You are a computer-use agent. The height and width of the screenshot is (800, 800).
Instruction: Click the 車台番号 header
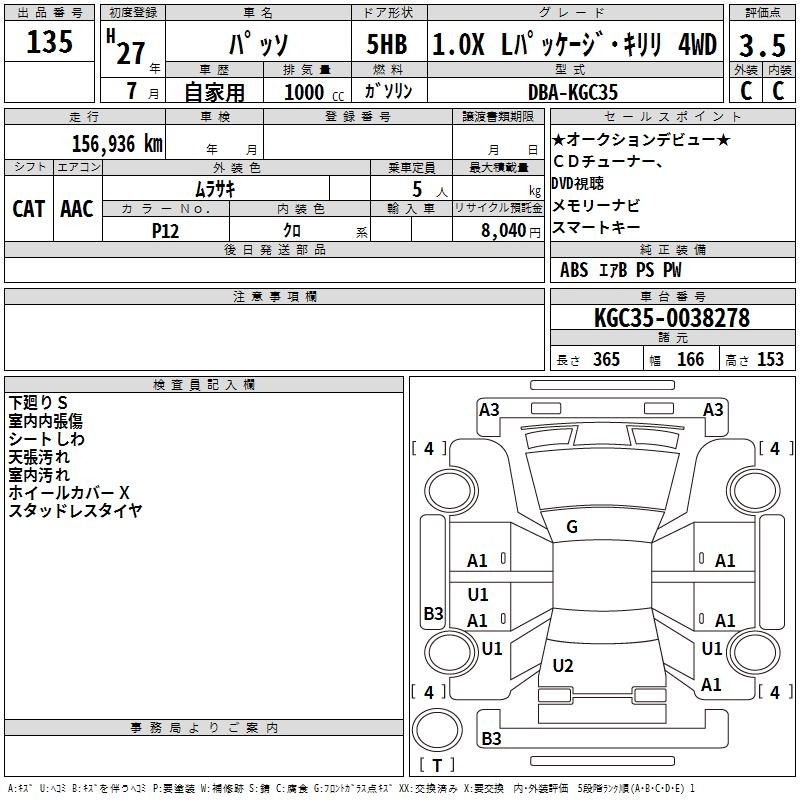pos(672,296)
